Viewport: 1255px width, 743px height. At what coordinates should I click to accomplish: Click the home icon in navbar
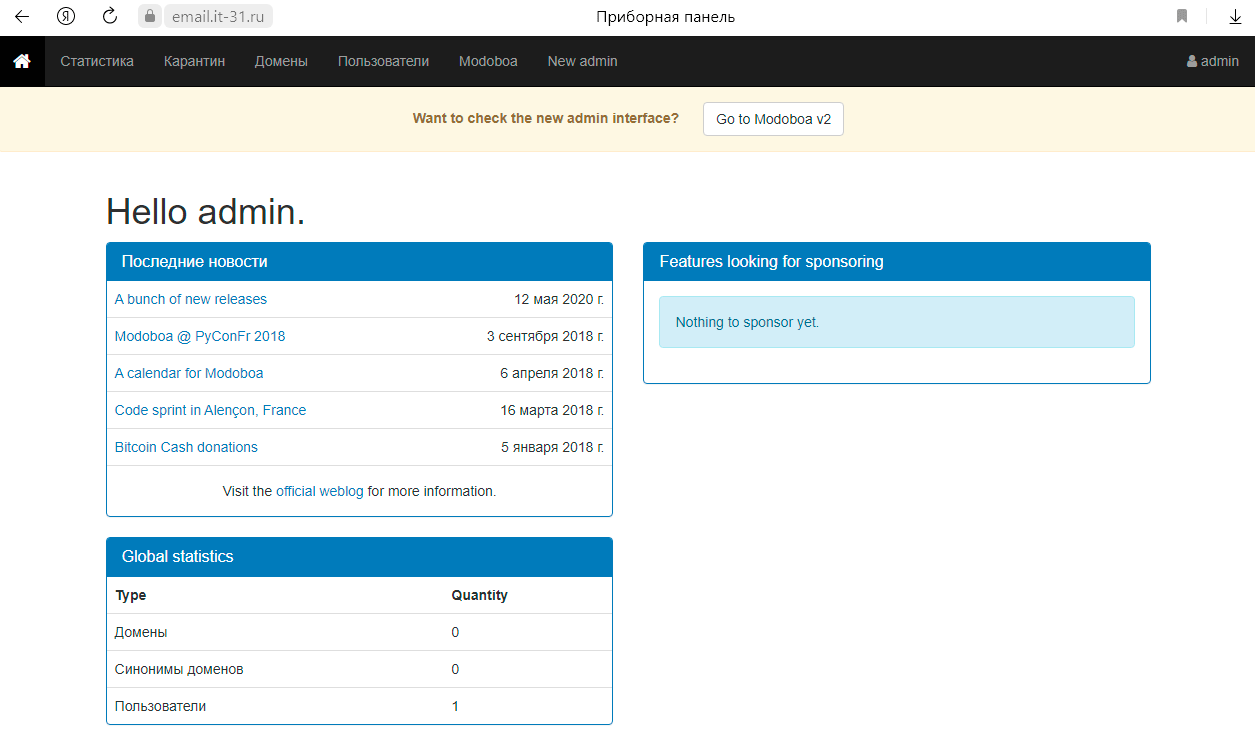tap(22, 61)
